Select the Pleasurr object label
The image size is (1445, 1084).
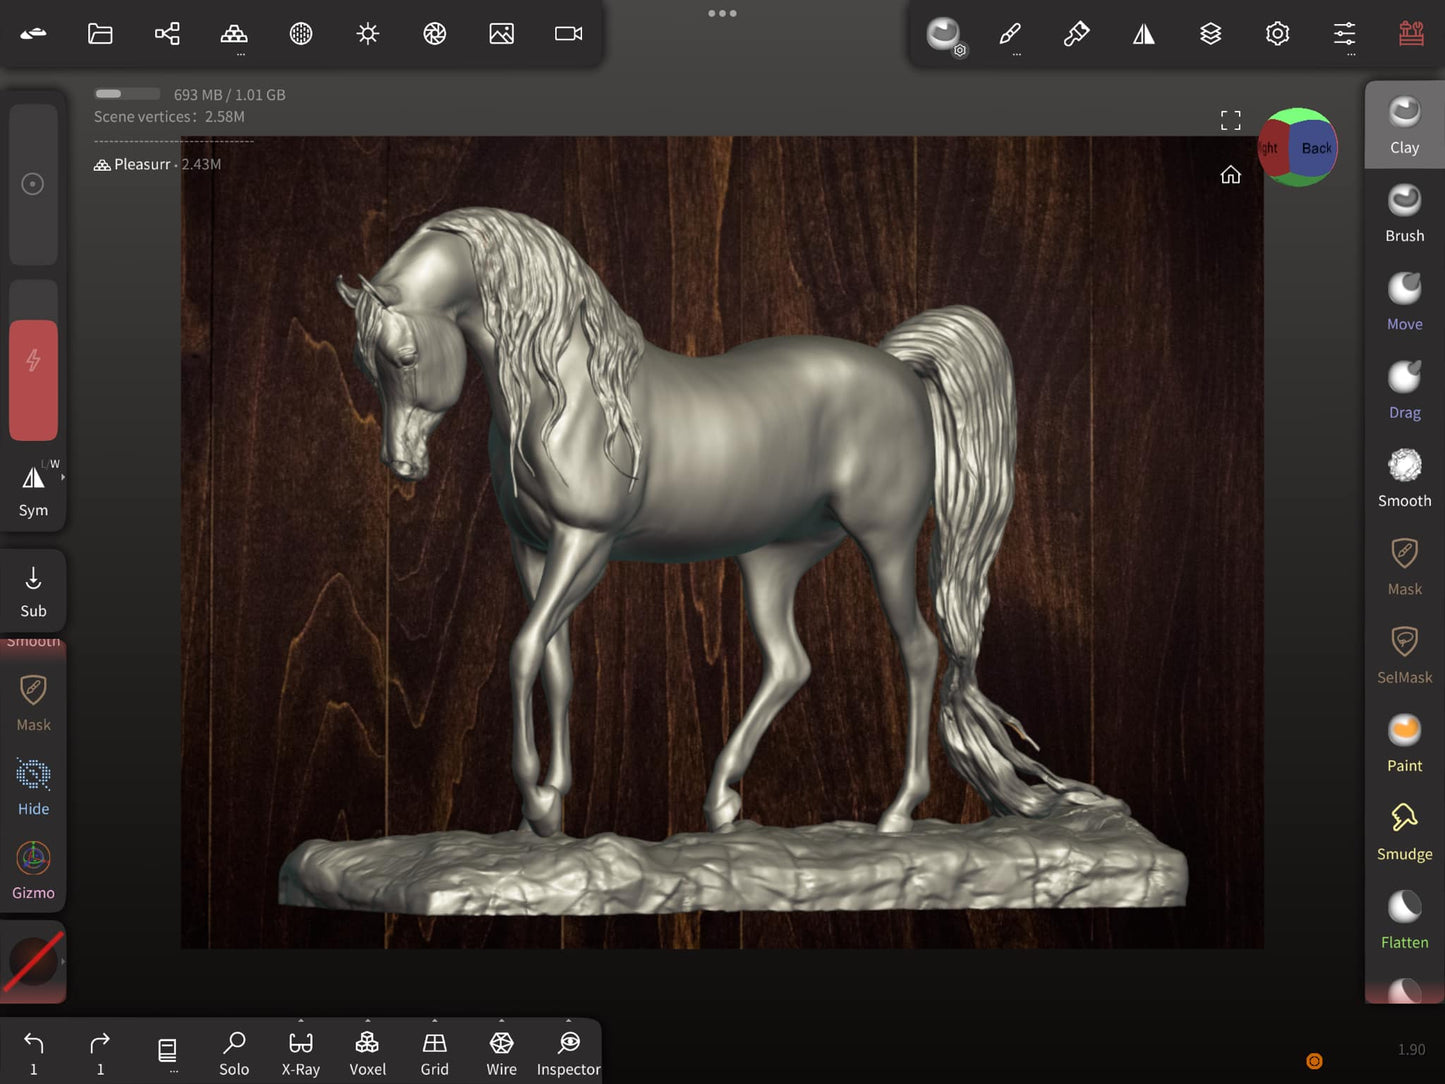point(141,164)
